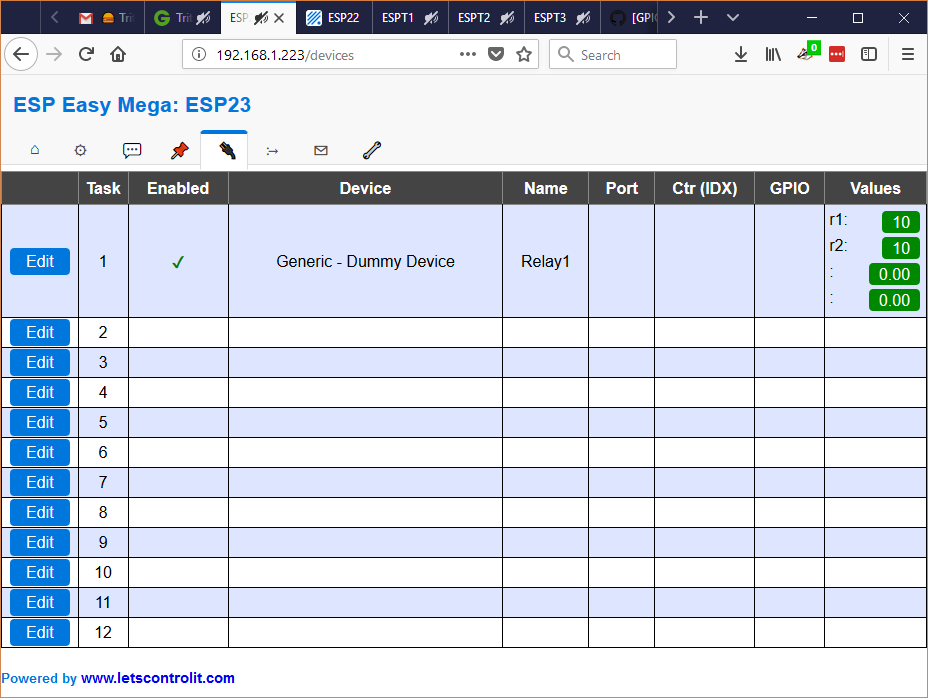The image size is (928, 698).
Task: Click the Enabled checkmark for Task 1
Action: point(178,261)
